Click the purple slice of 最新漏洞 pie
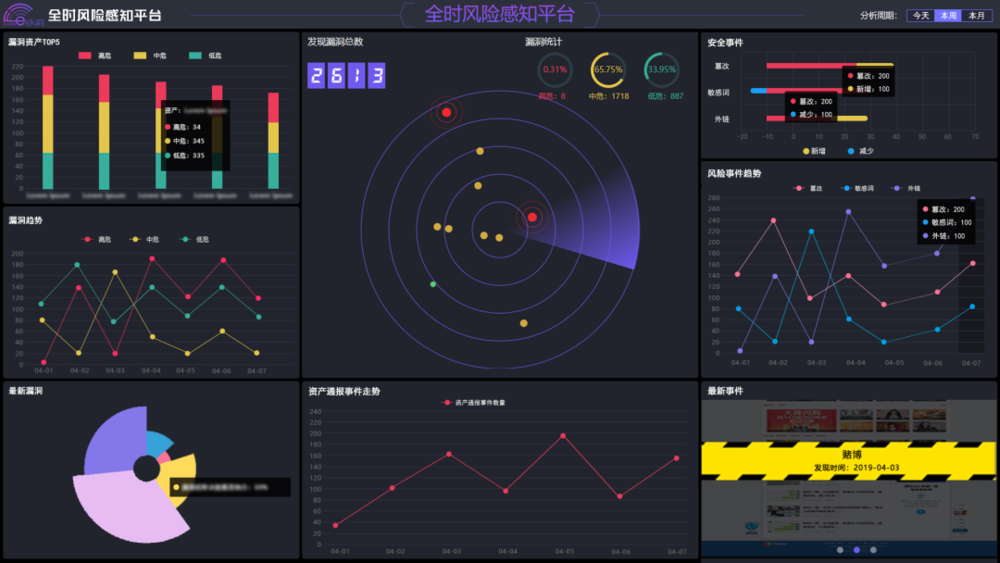This screenshot has width=1000, height=563. 115,443
